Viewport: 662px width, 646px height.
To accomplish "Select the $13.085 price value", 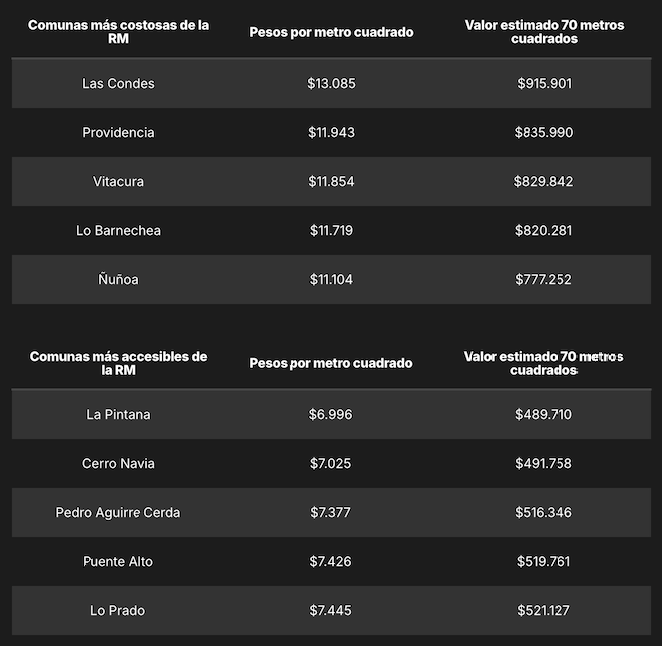I will tap(331, 83).
